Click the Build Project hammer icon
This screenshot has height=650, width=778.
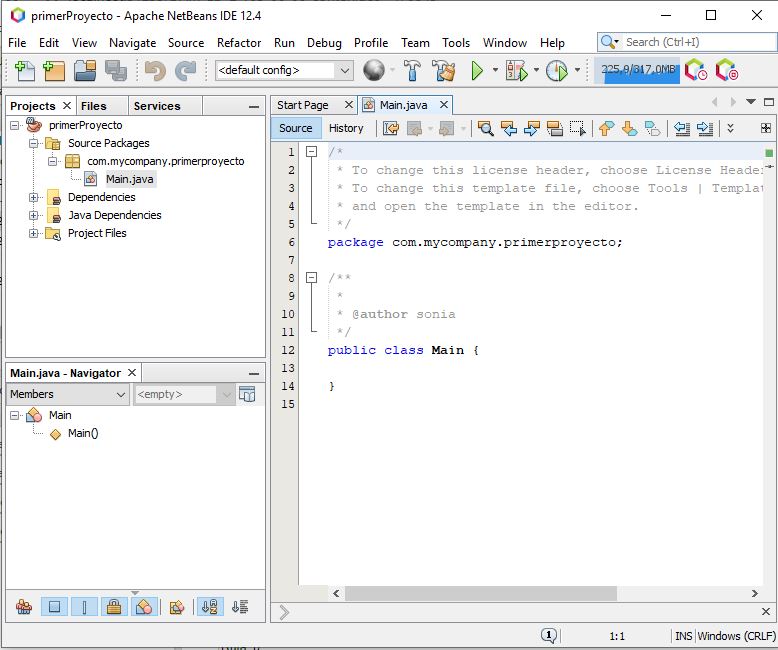pyautogui.click(x=412, y=70)
